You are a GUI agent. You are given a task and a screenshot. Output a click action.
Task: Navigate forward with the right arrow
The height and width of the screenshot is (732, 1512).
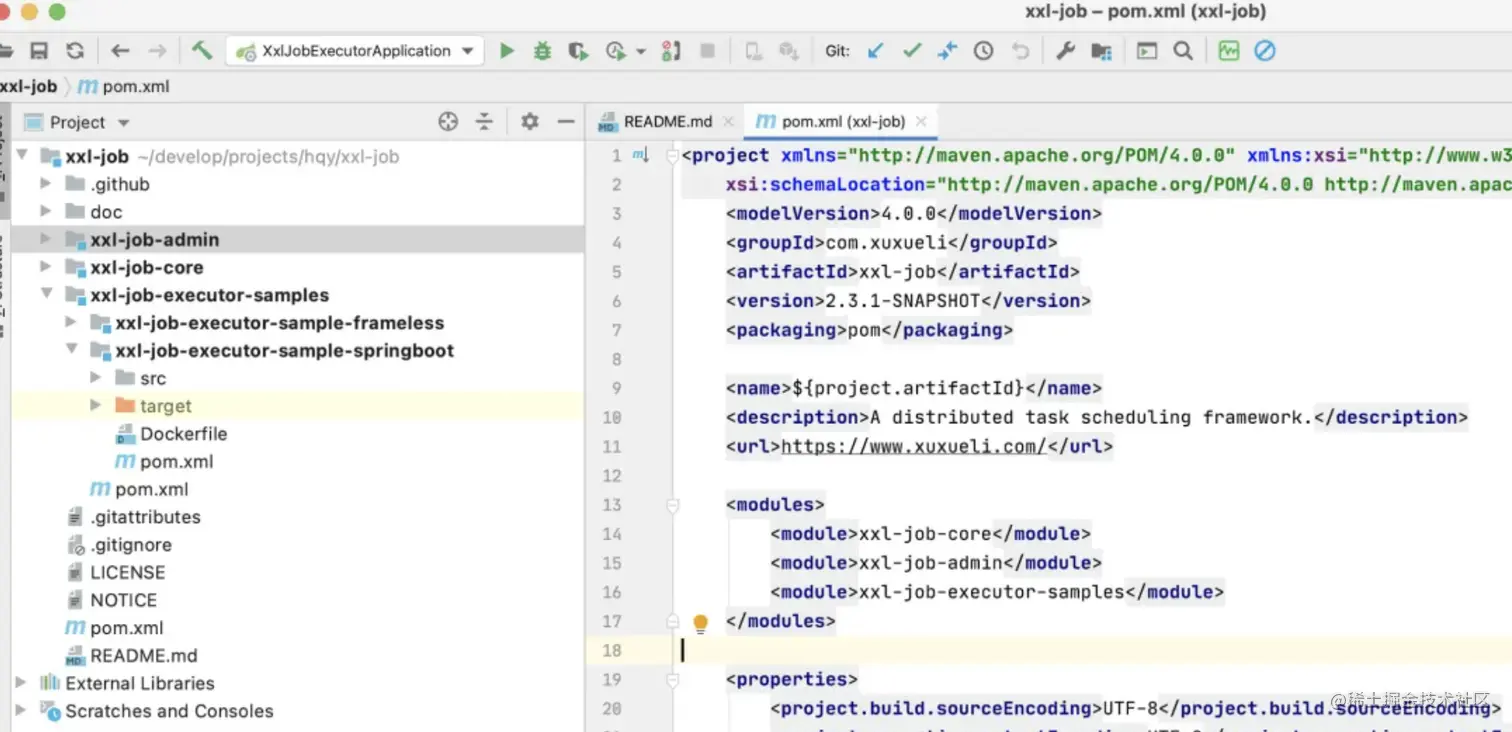(x=157, y=51)
